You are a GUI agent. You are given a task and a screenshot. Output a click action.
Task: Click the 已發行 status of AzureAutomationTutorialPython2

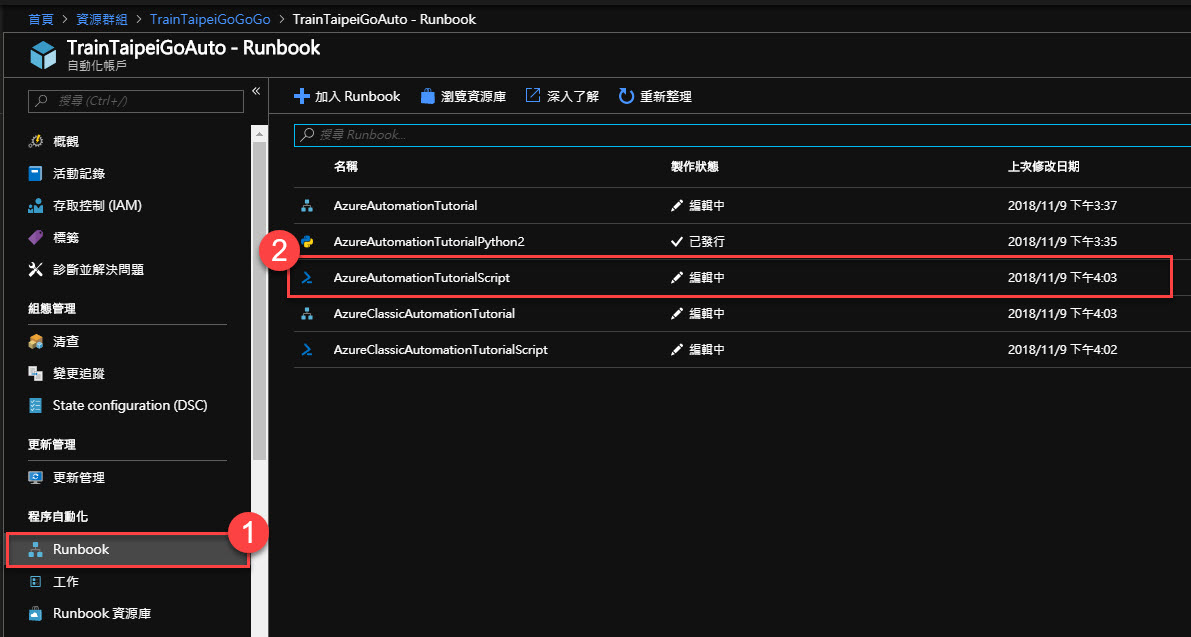click(707, 241)
